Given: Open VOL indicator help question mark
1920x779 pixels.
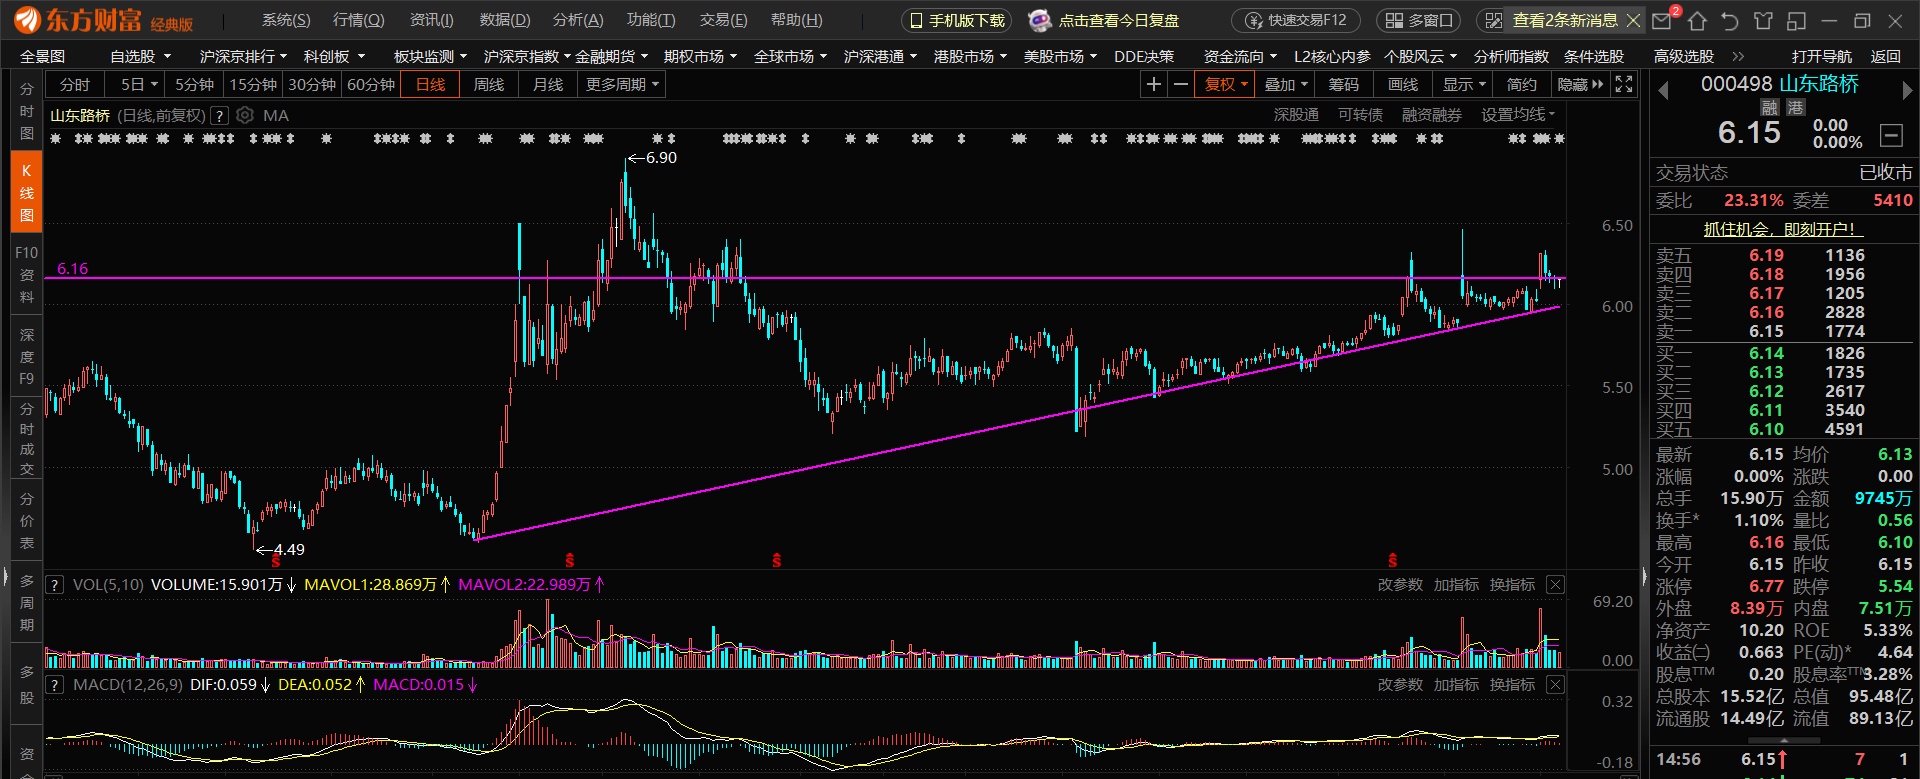Looking at the screenshot, I should click(56, 585).
